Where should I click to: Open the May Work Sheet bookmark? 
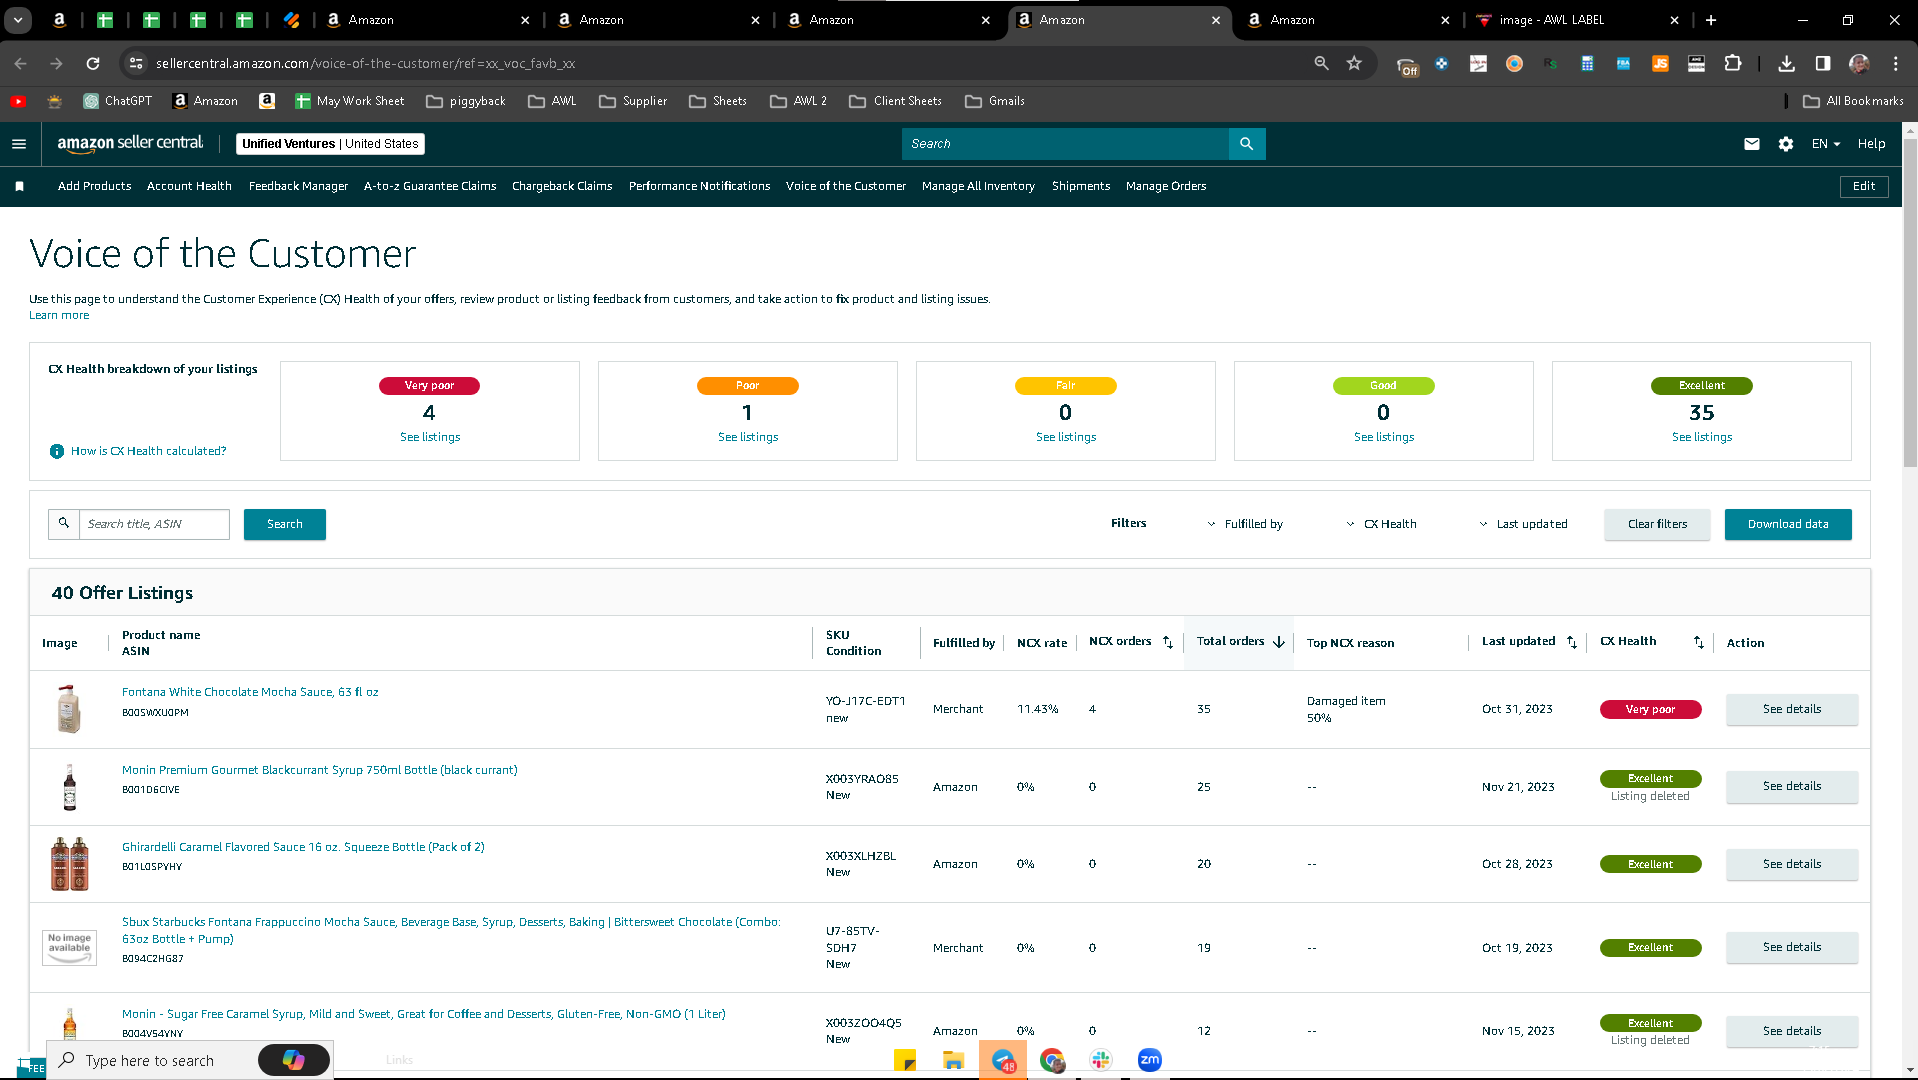coord(349,101)
